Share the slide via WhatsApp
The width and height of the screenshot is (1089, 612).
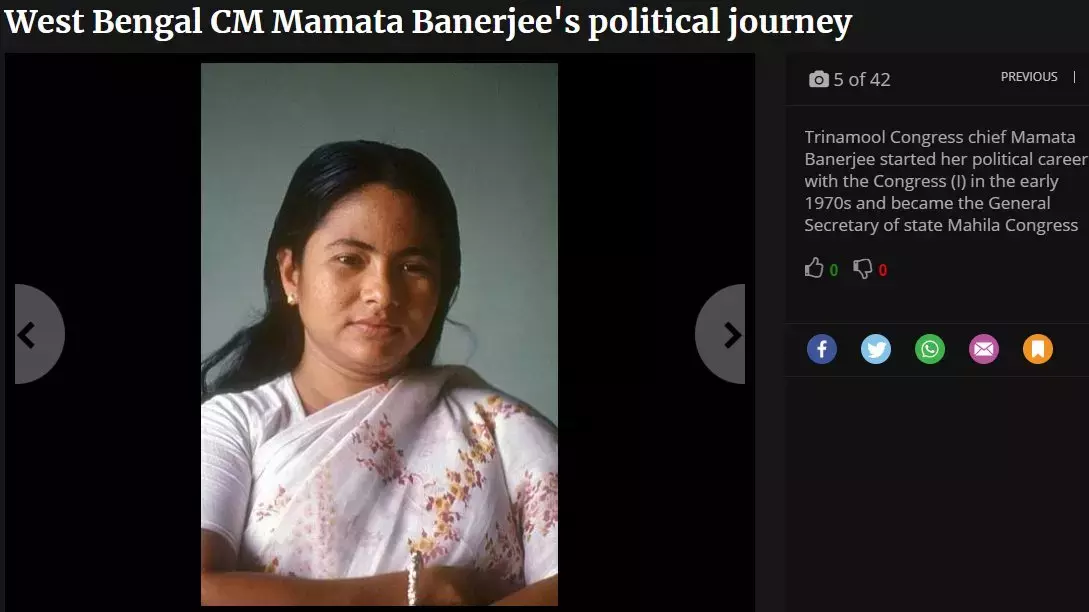tap(930, 349)
